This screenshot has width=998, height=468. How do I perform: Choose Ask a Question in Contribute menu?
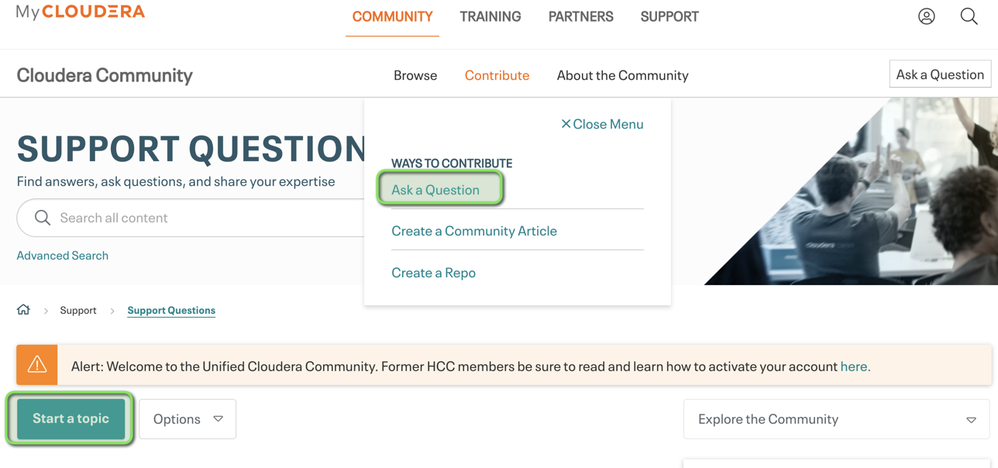pos(436,190)
